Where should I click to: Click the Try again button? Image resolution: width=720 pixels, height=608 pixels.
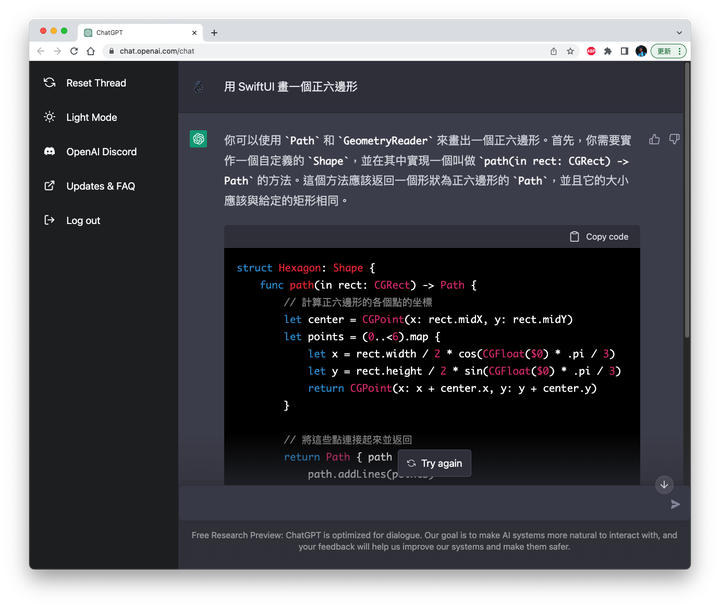tap(434, 463)
